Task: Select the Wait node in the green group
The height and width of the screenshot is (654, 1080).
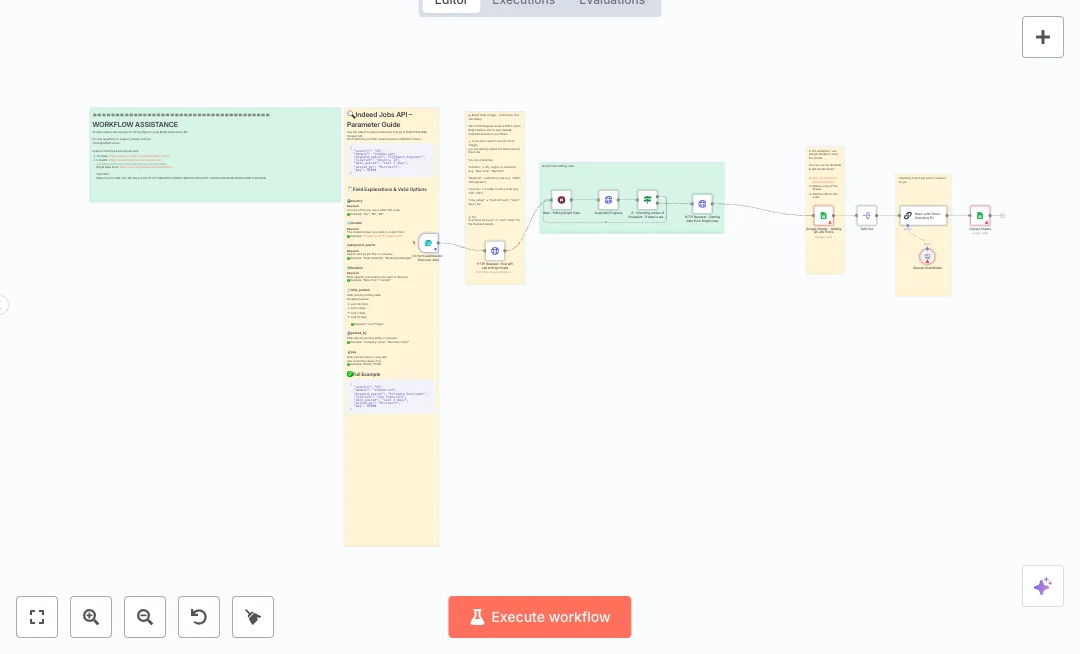Action: tap(561, 200)
